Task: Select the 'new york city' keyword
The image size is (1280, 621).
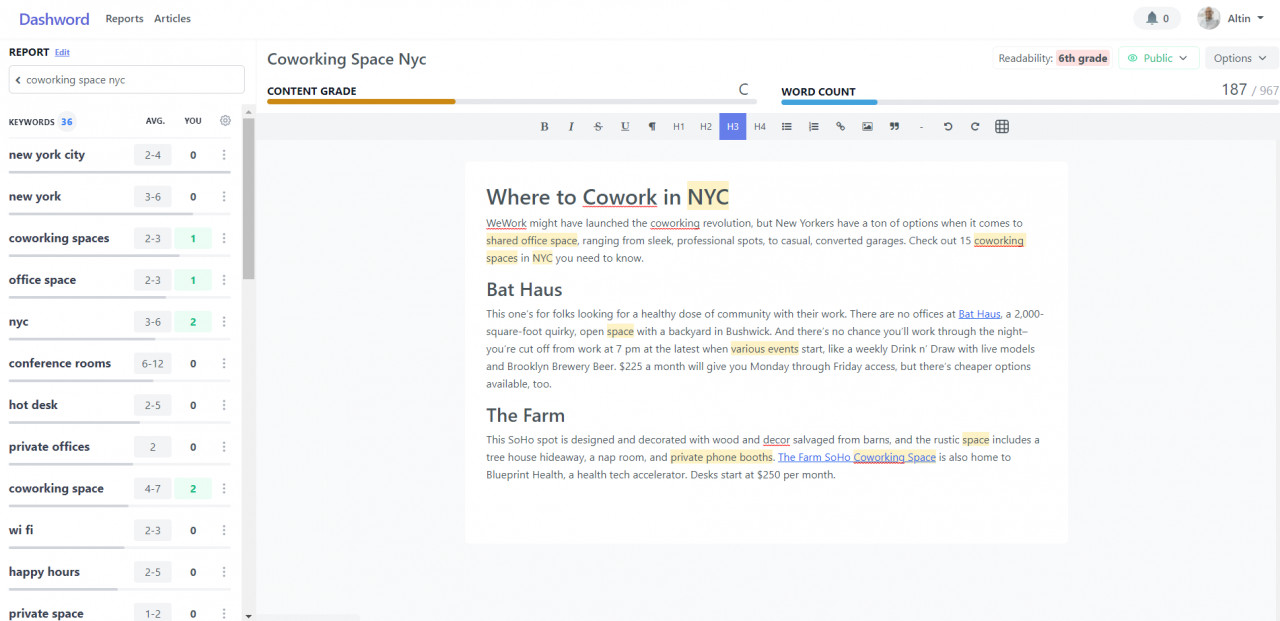Action: point(47,155)
